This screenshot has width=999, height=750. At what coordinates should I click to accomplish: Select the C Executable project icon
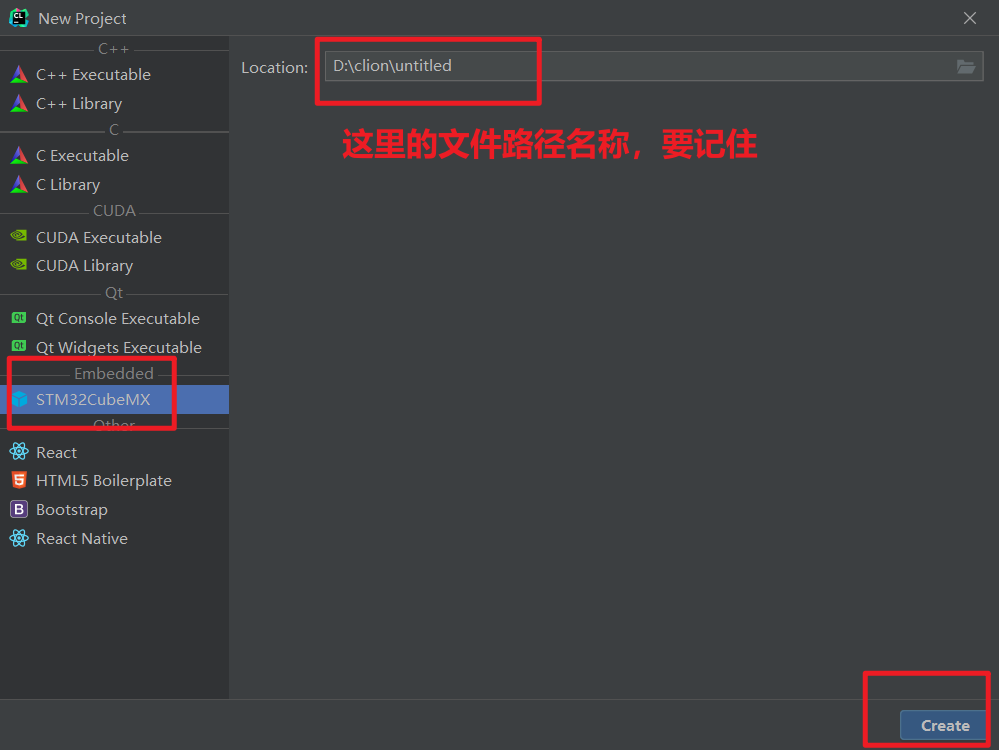click(x=20, y=155)
